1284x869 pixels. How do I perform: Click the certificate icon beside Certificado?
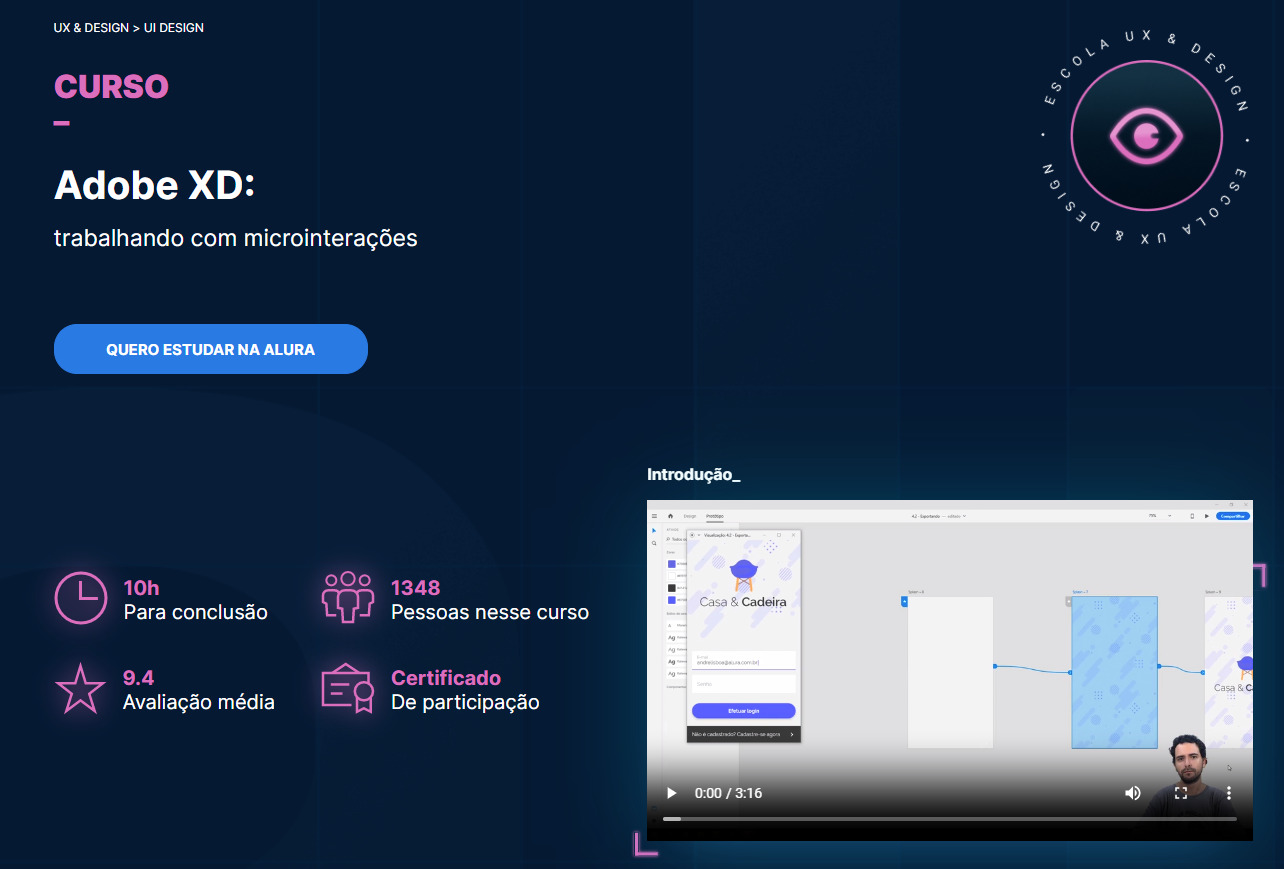pos(347,689)
